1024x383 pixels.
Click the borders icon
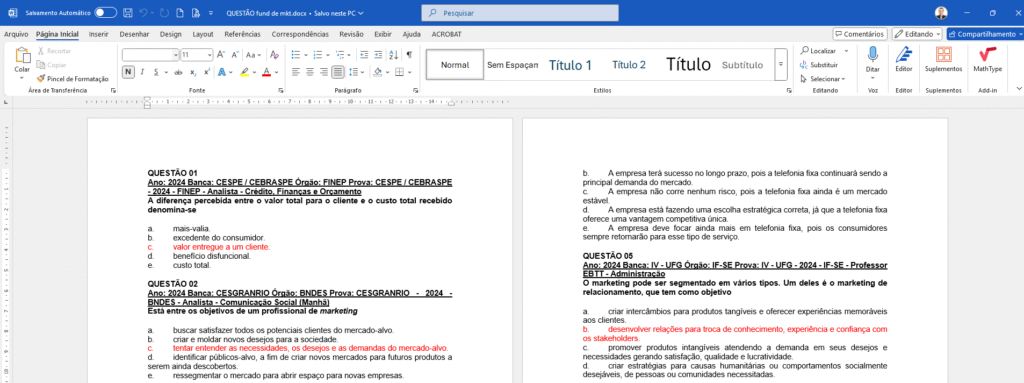pyautogui.click(x=399, y=72)
